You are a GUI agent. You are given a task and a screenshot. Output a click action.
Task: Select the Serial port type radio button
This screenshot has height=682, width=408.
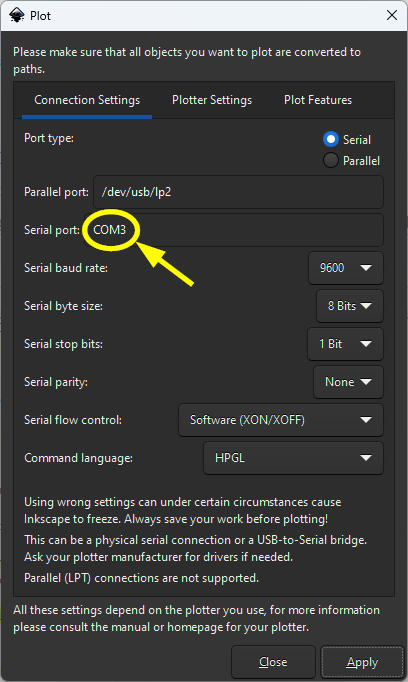point(331,139)
